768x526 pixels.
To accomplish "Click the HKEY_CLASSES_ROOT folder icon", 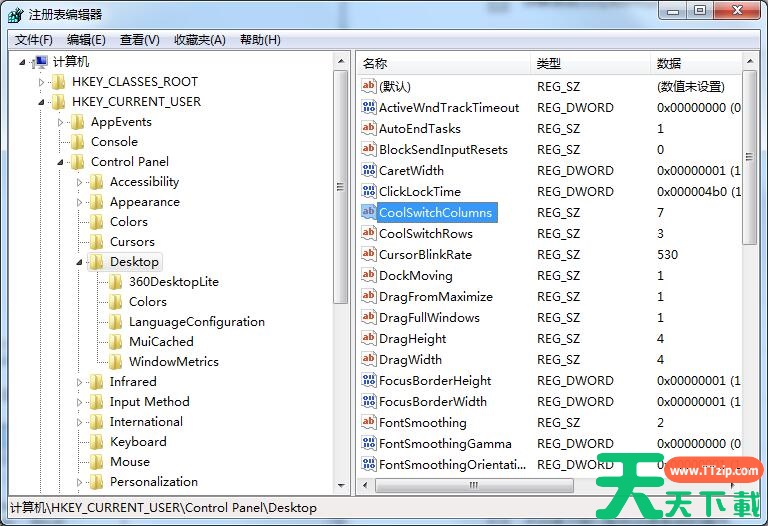I will click(58, 82).
